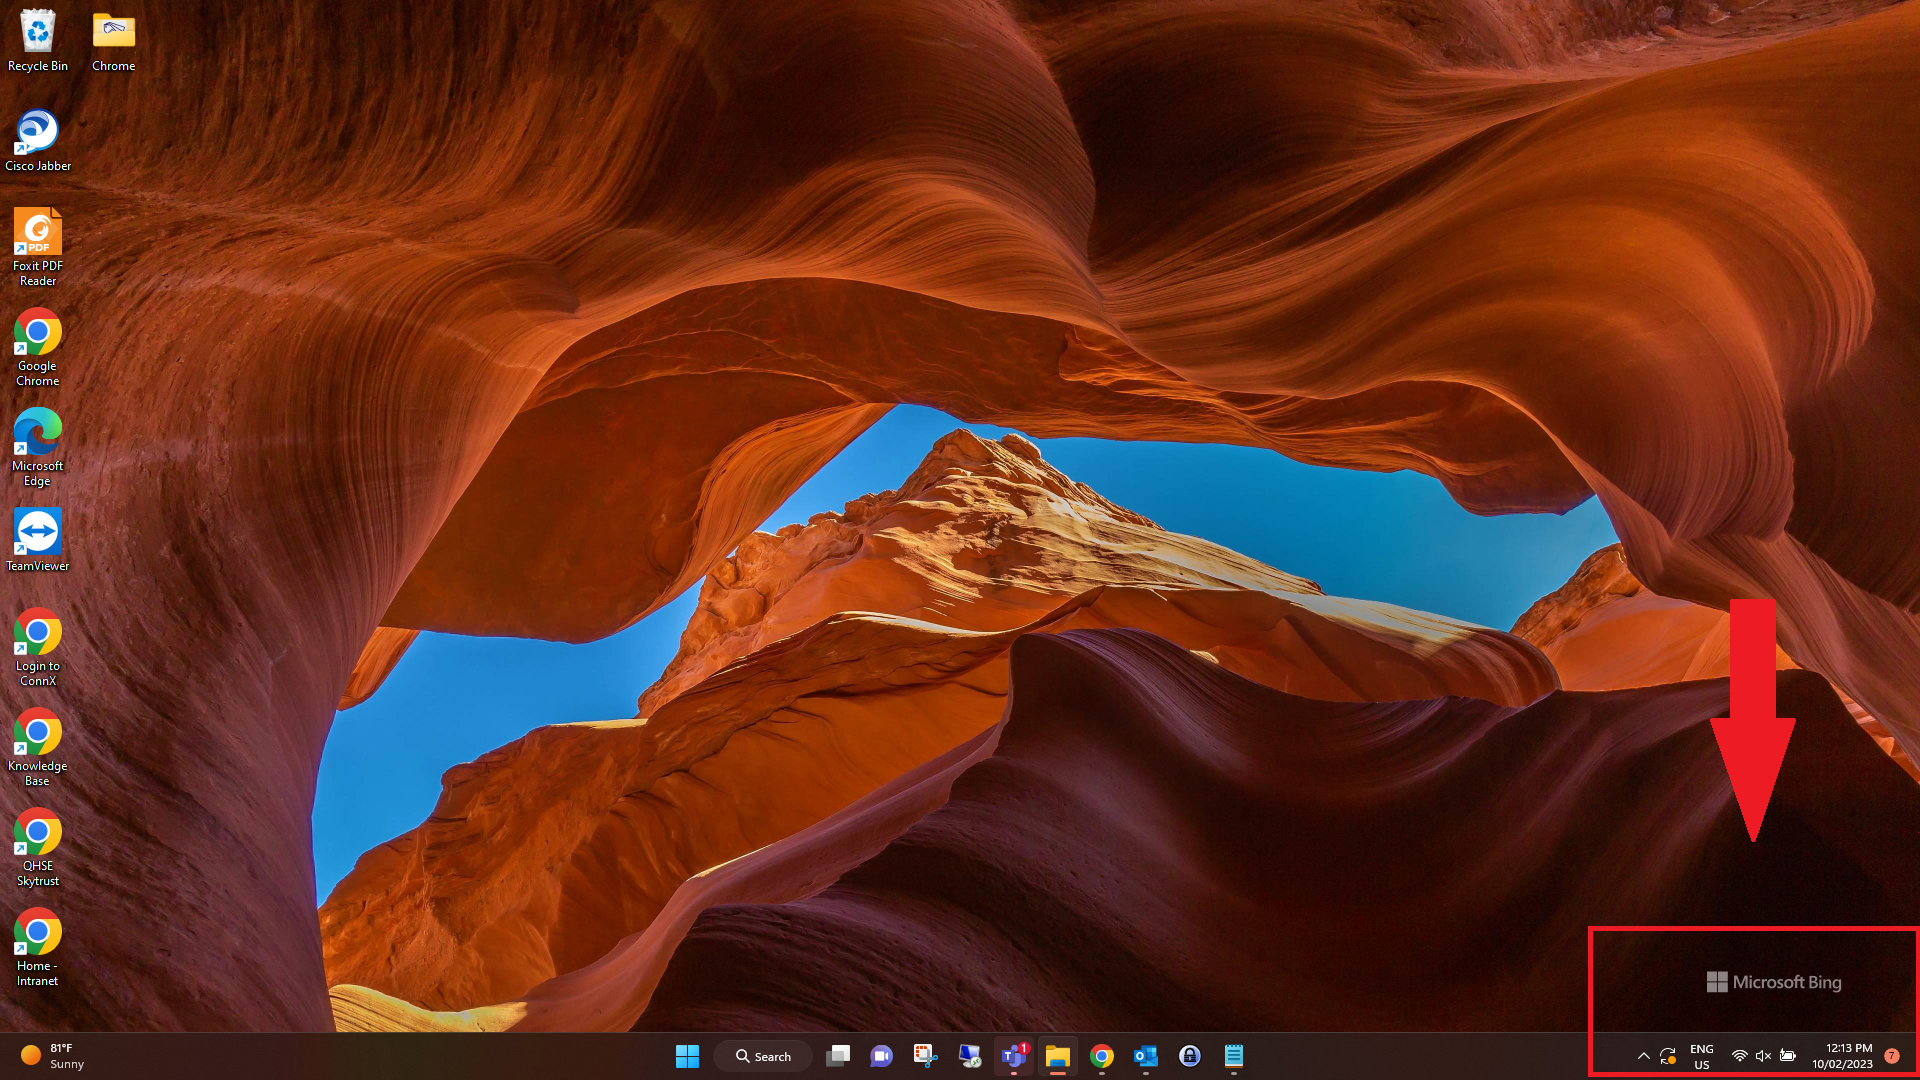Expand the hidden system tray icons chevron
This screenshot has width=1920, height=1080.
tap(1643, 1056)
